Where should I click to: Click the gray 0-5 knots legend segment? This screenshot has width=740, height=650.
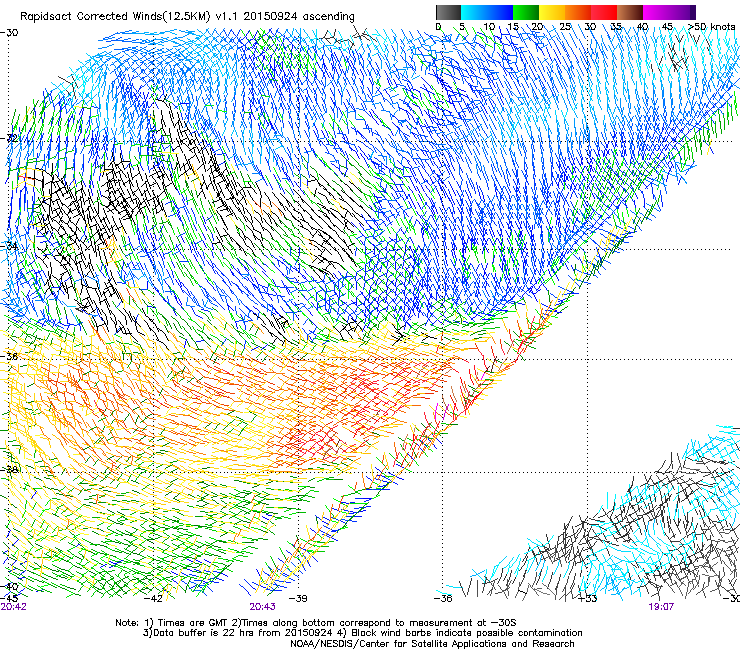click(x=448, y=12)
